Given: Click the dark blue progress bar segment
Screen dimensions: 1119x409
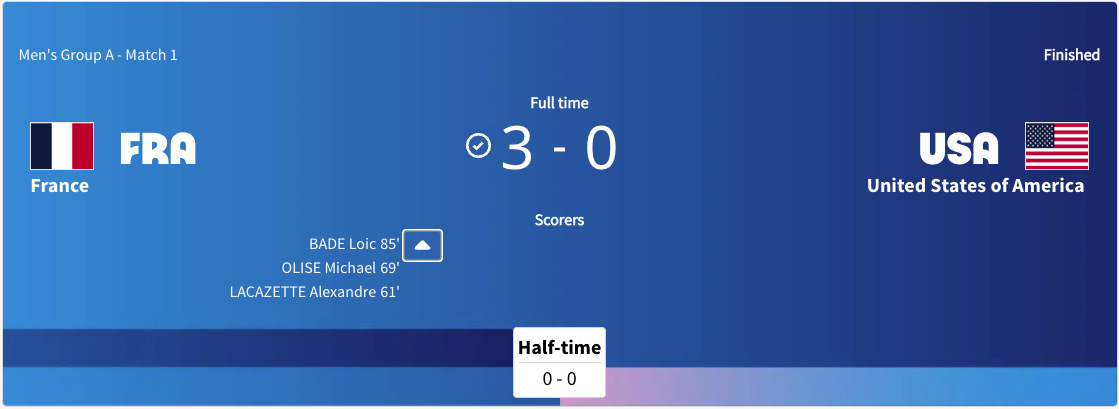Looking at the screenshot, I should tap(258, 348).
